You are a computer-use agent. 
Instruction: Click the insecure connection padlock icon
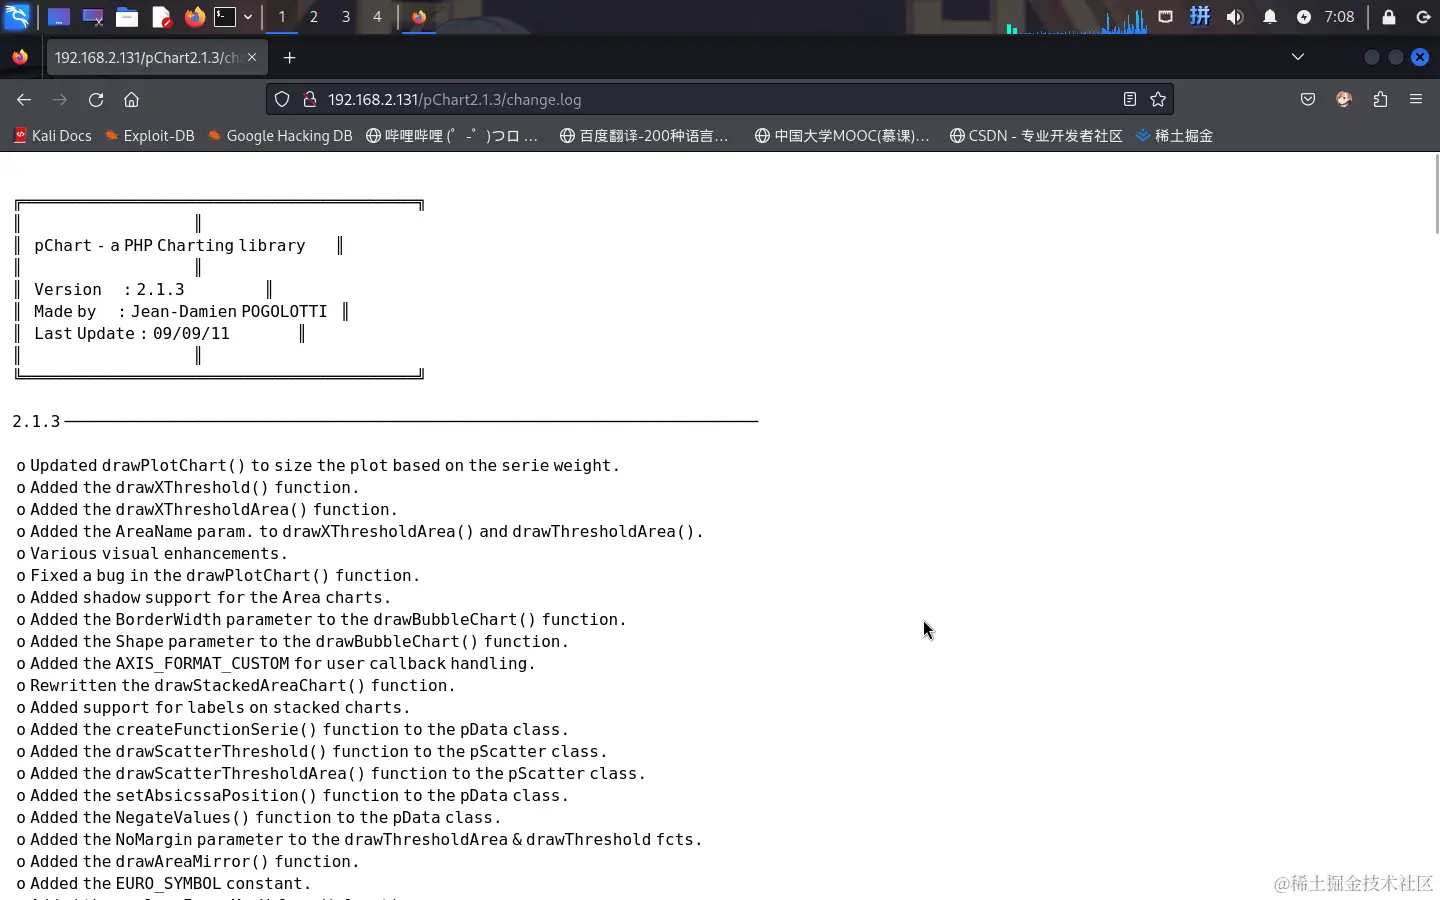coord(310,99)
